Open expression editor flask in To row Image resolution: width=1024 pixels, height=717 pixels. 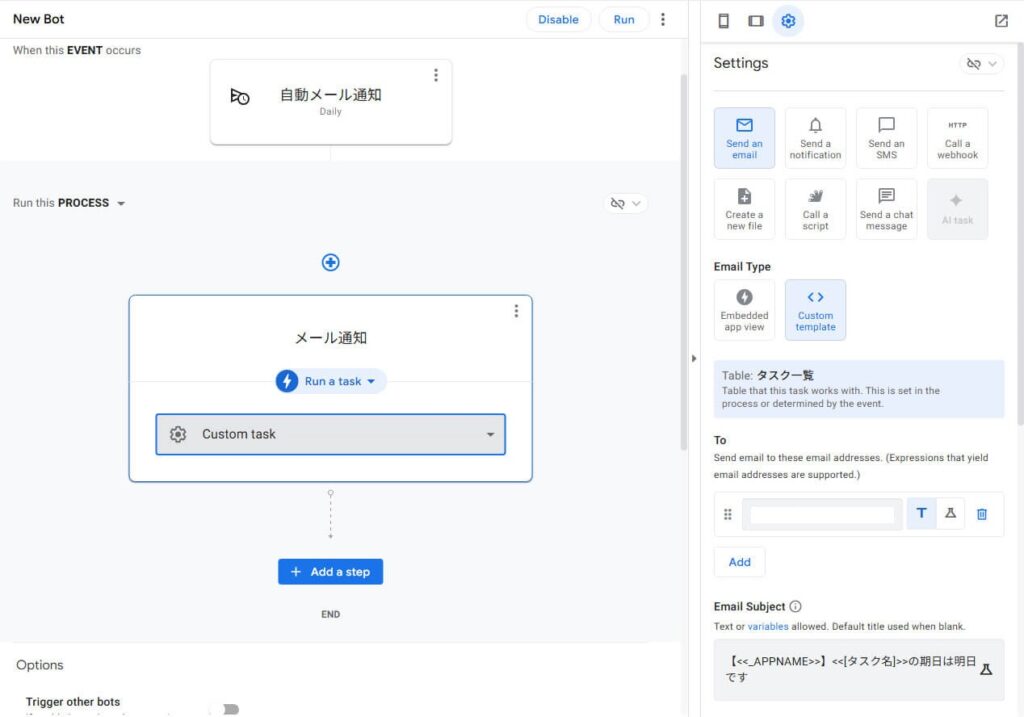click(950, 514)
